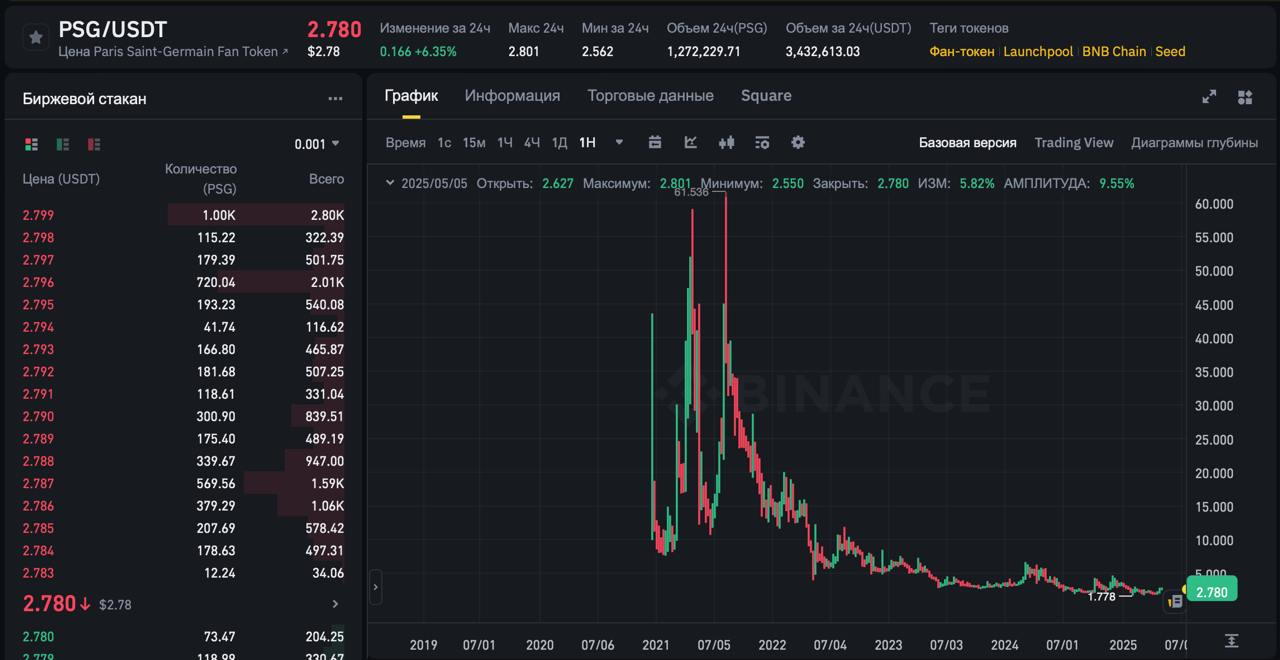Open the 0.001 price grouping dropdown
Screen dimensions: 1280x660
click(317, 144)
